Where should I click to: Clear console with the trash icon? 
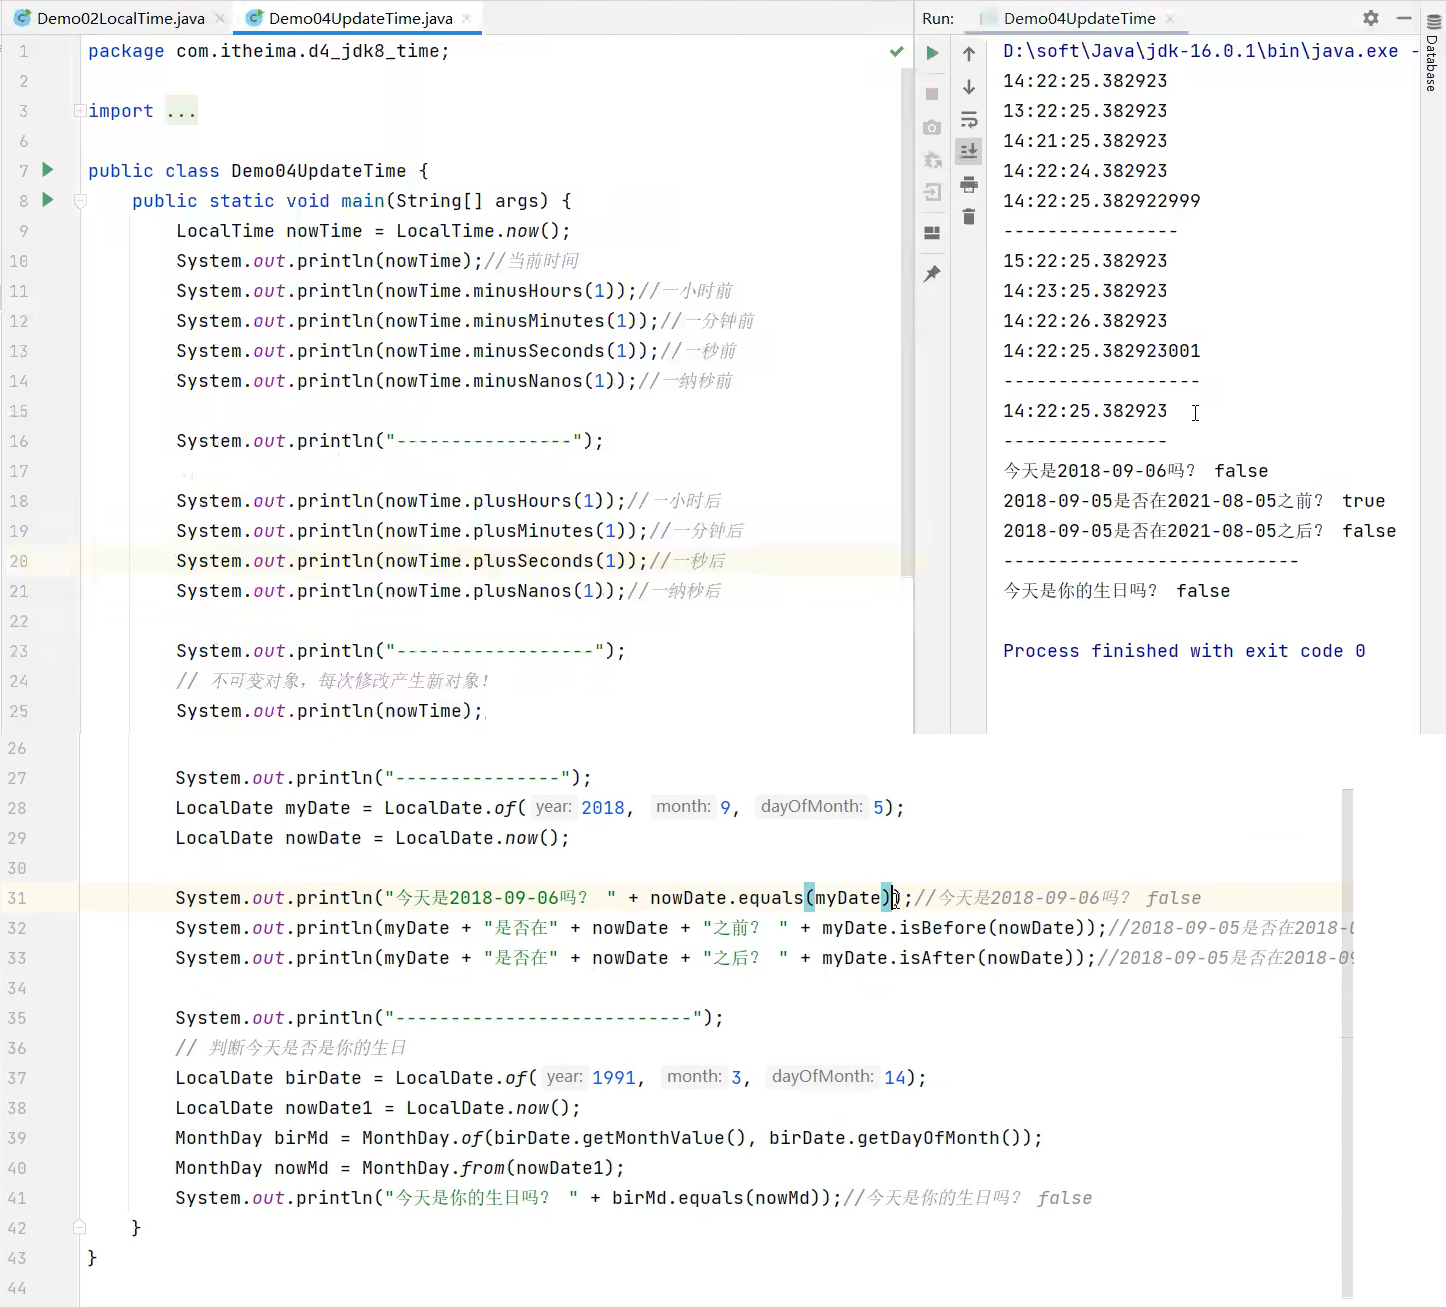tap(969, 217)
